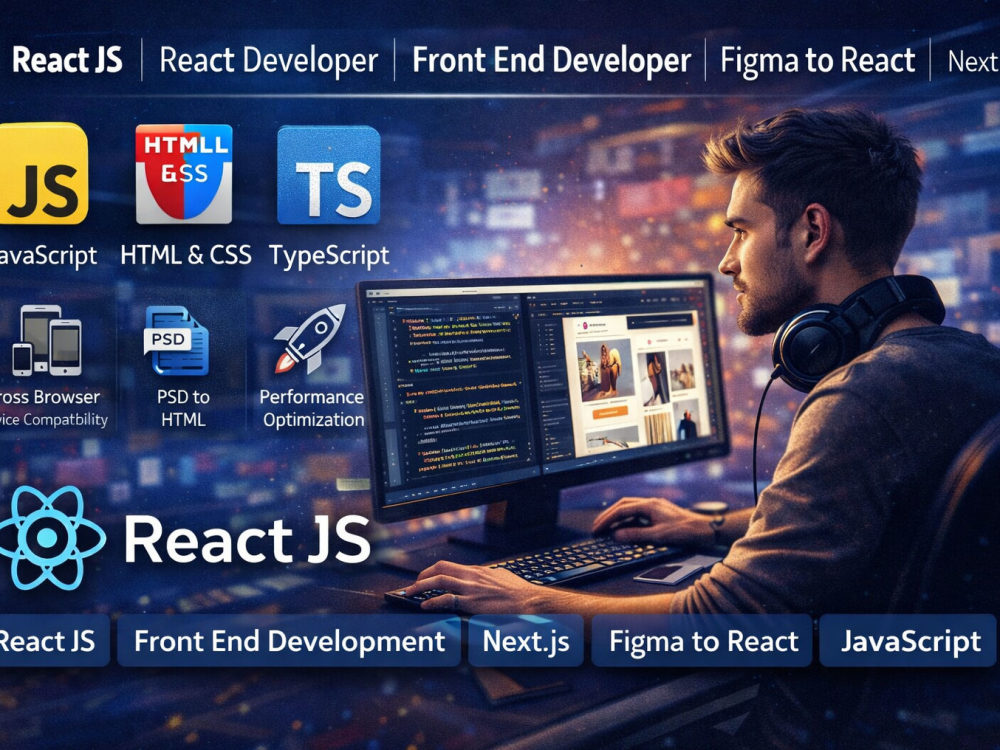
Task: Switch to React Developer tab
Action: [268, 61]
